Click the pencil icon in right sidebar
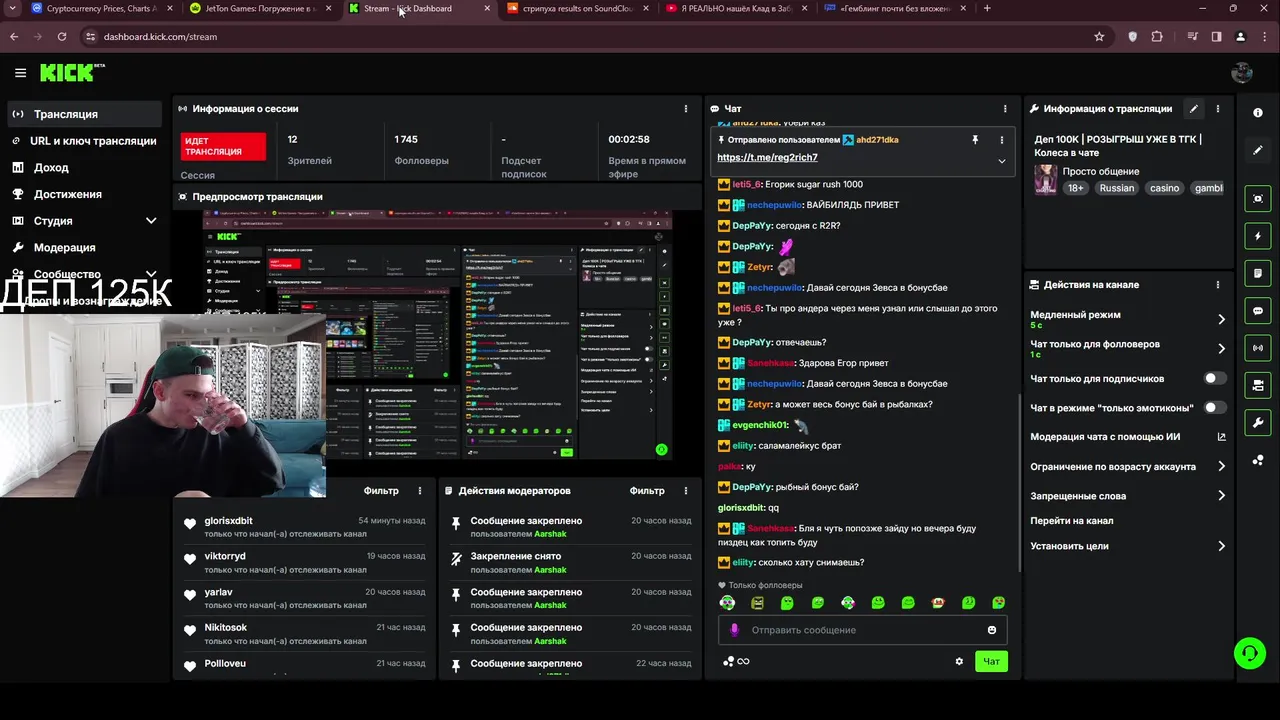This screenshot has width=1280, height=720. 1258,150
